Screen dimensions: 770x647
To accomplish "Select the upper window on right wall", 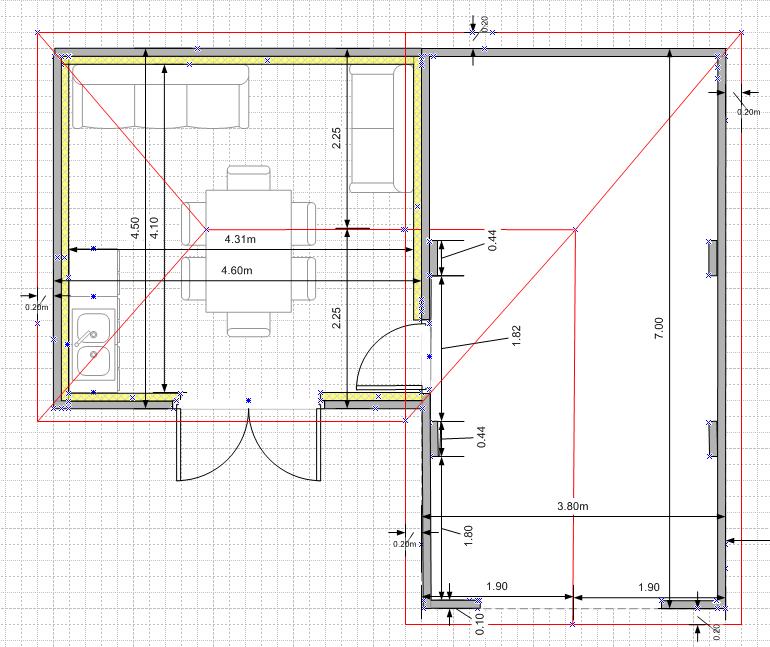I will coord(711,257).
